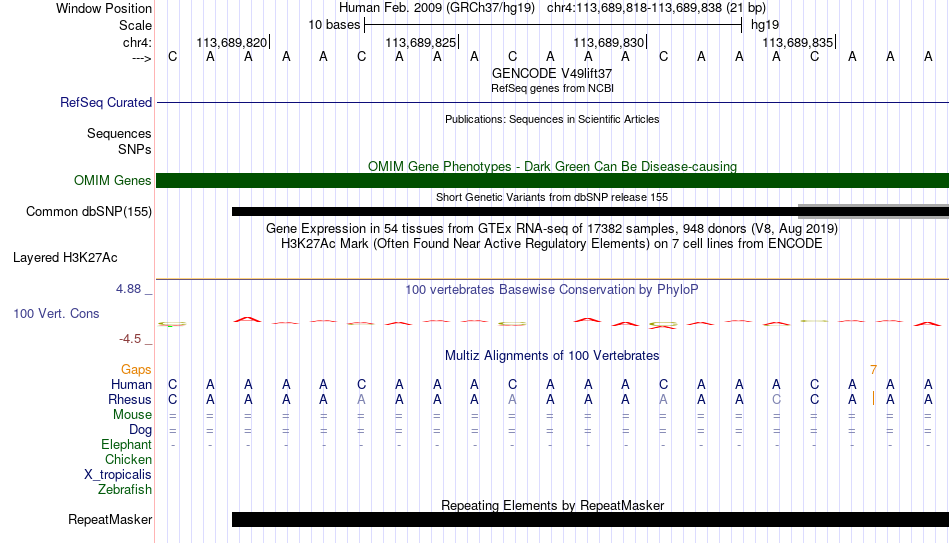Click the 113,689,830 ruler position

point(609,42)
